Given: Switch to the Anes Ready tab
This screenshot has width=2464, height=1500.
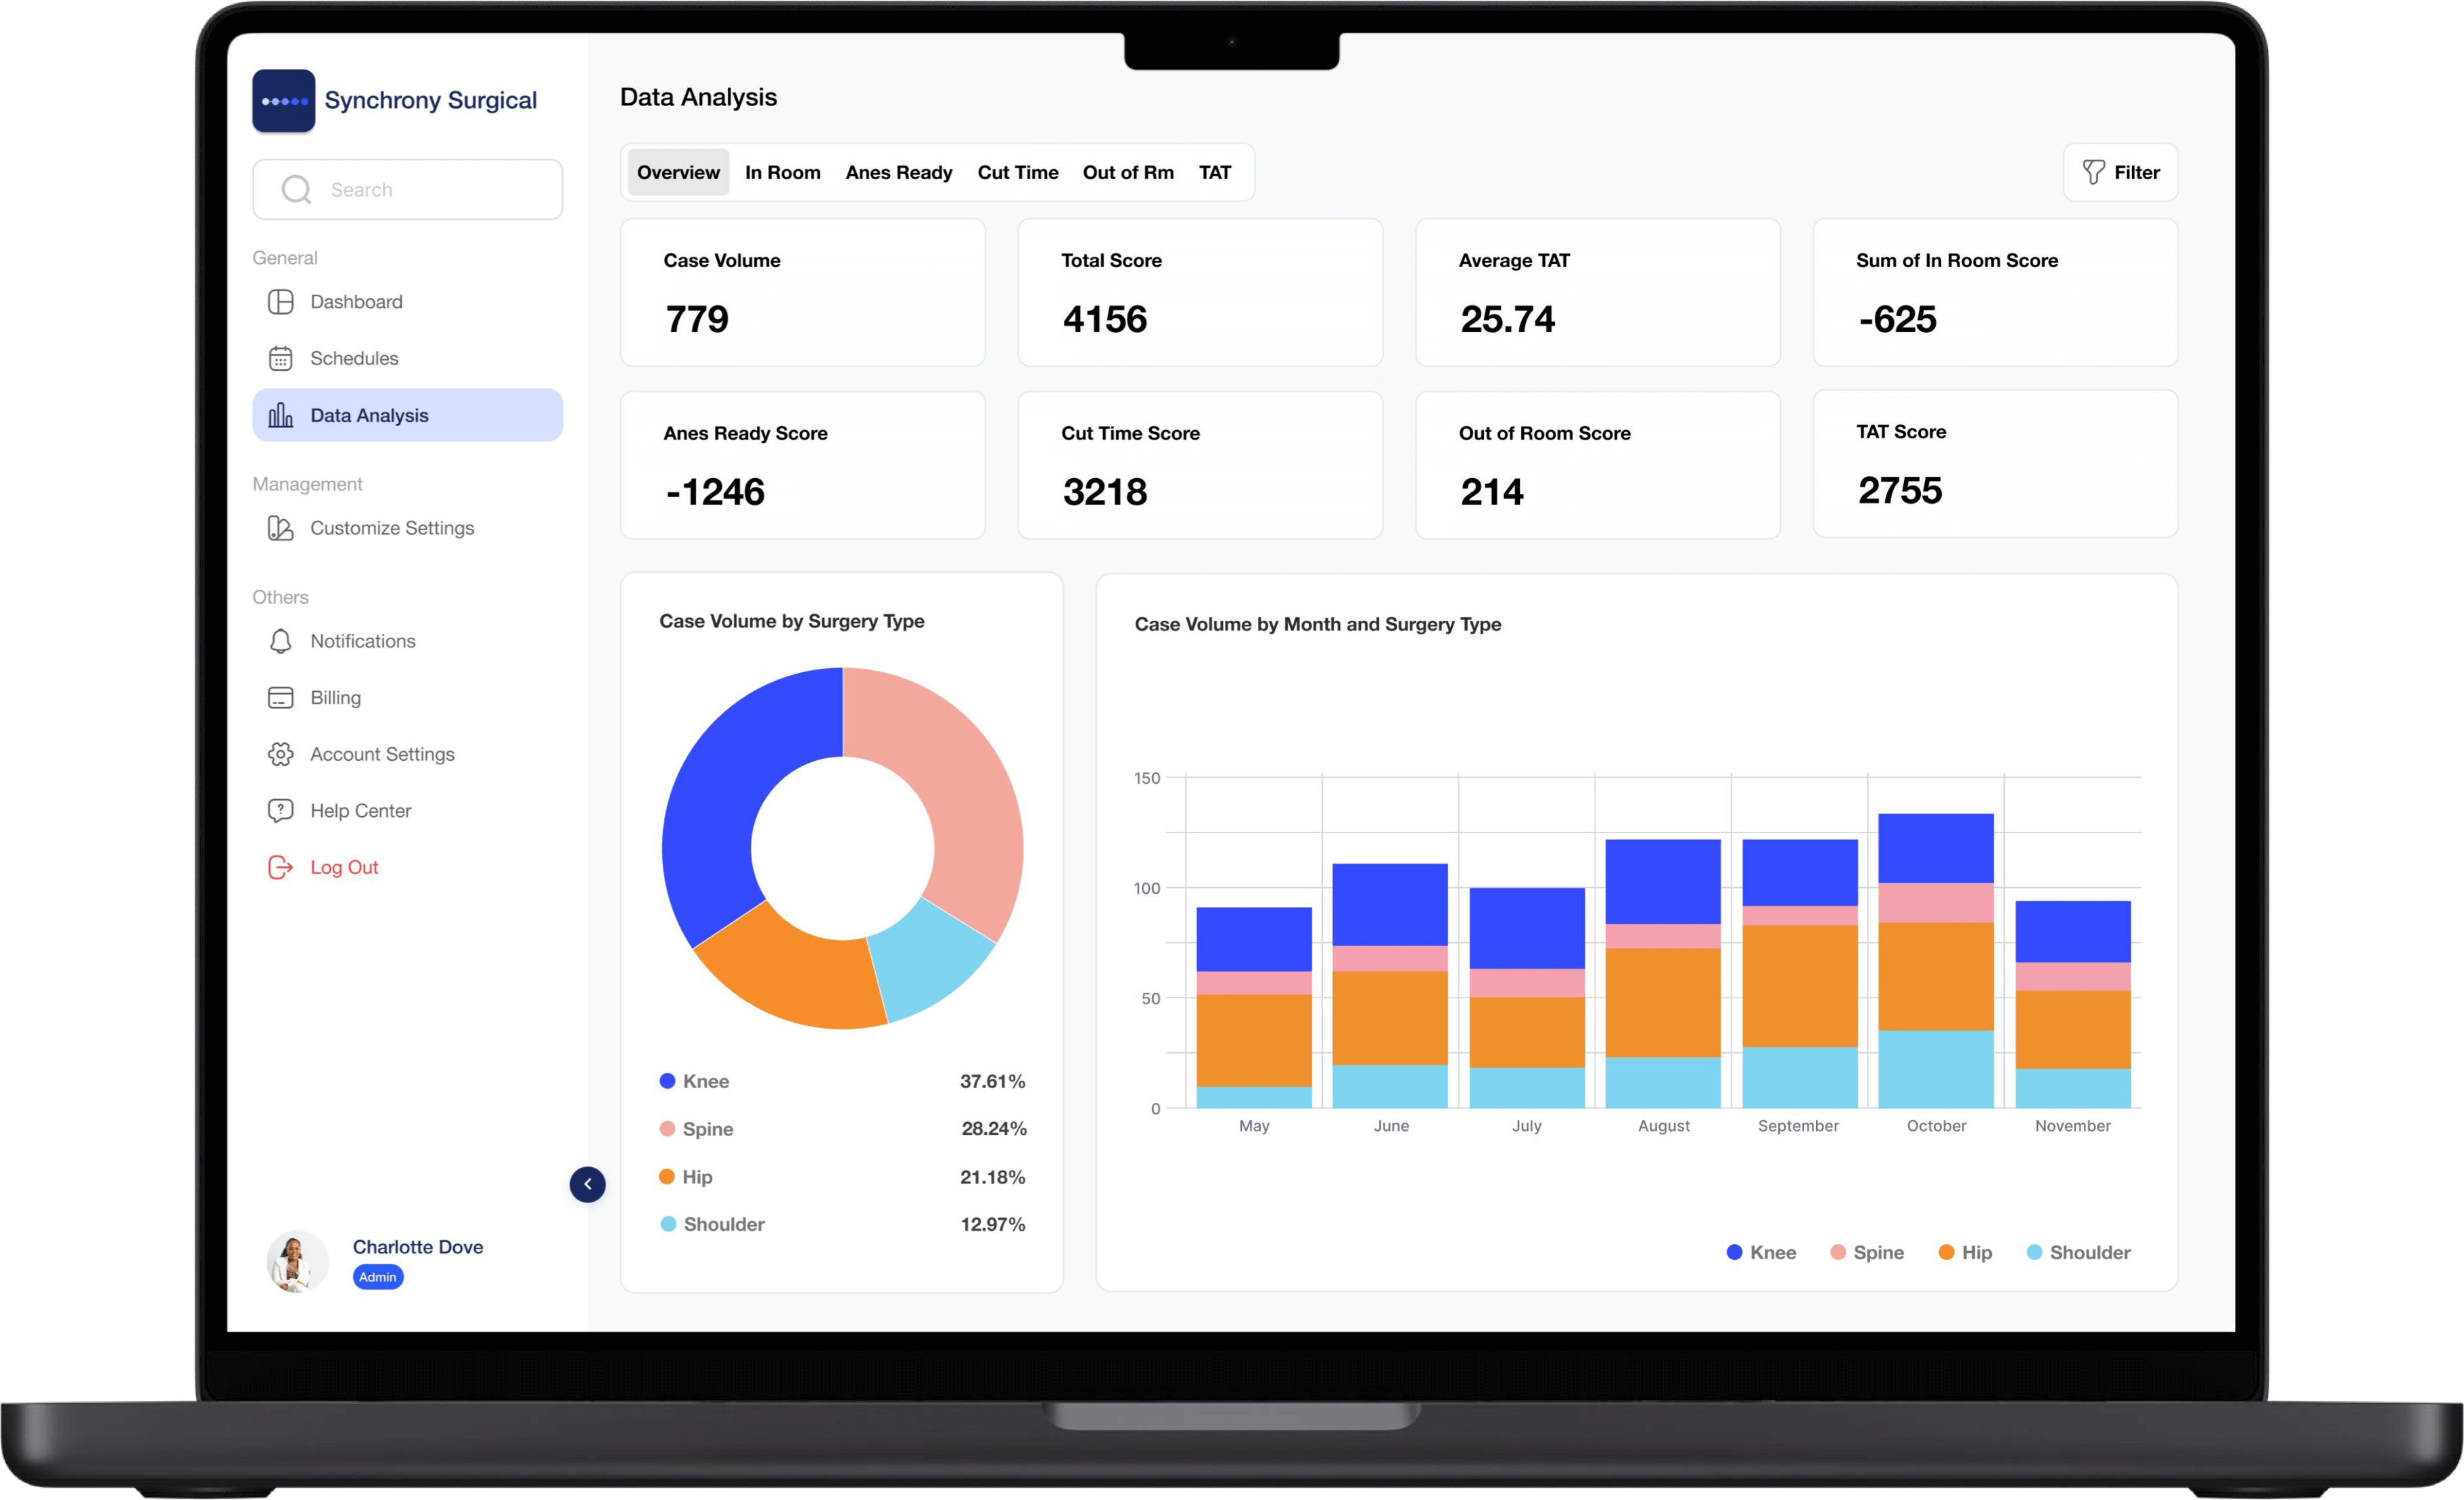Looking at the screenshot, I should click(898, 172).
